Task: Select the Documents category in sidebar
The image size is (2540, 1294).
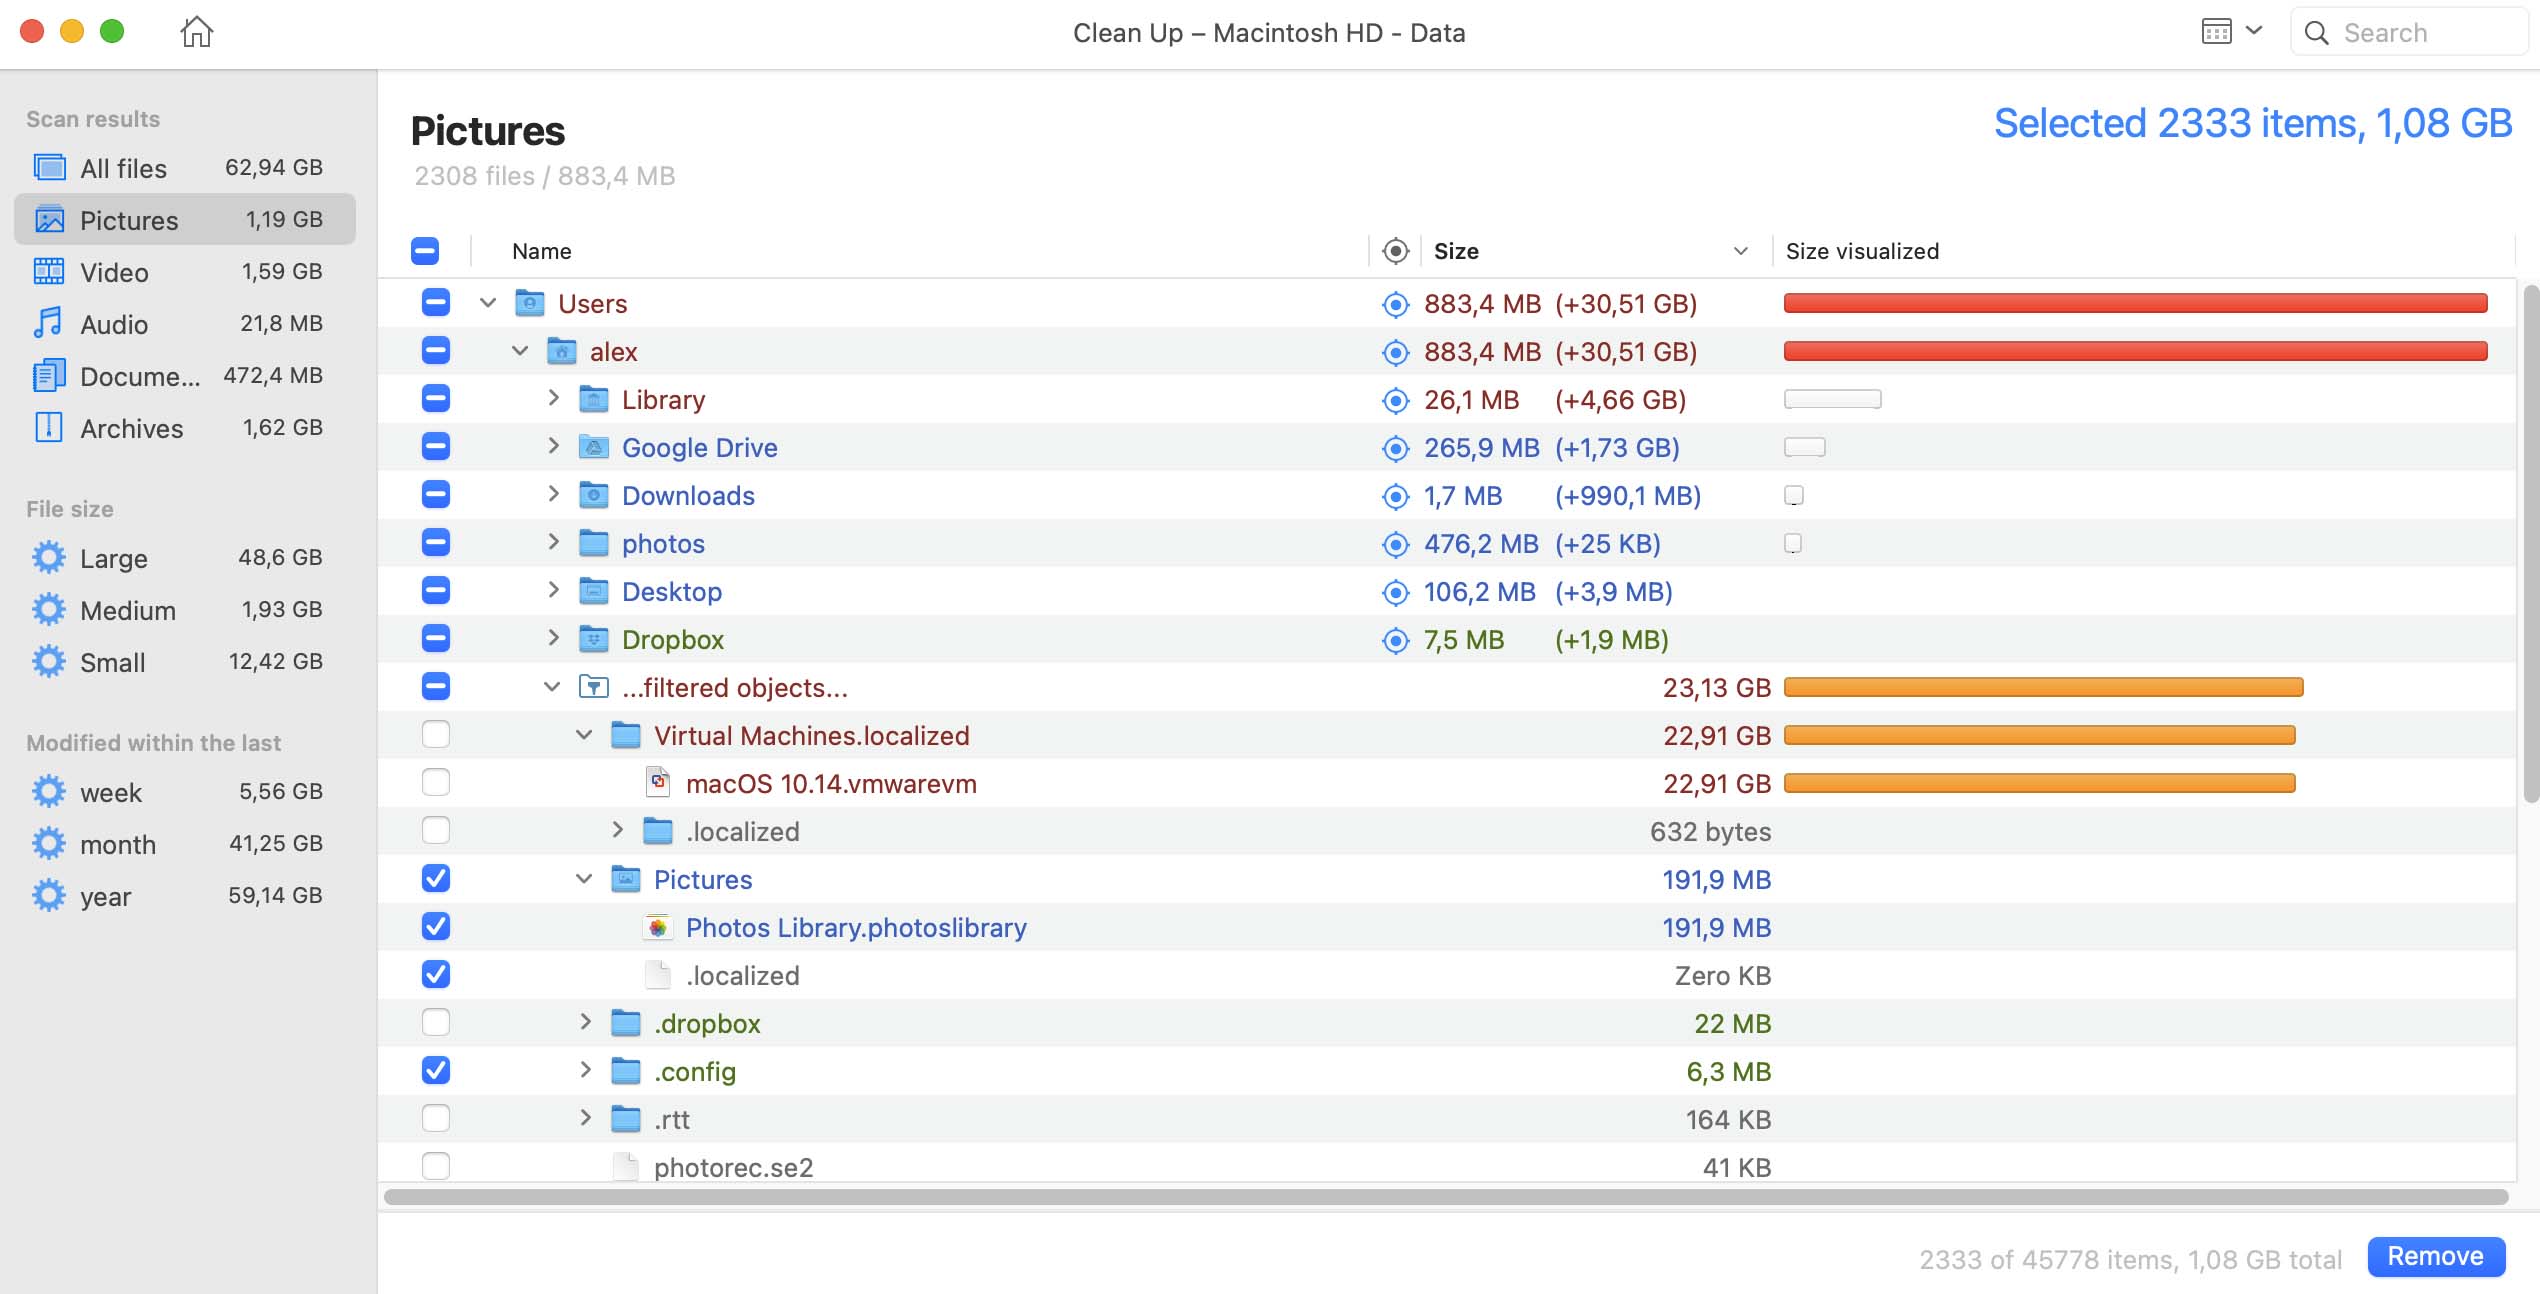Action: 138,376
